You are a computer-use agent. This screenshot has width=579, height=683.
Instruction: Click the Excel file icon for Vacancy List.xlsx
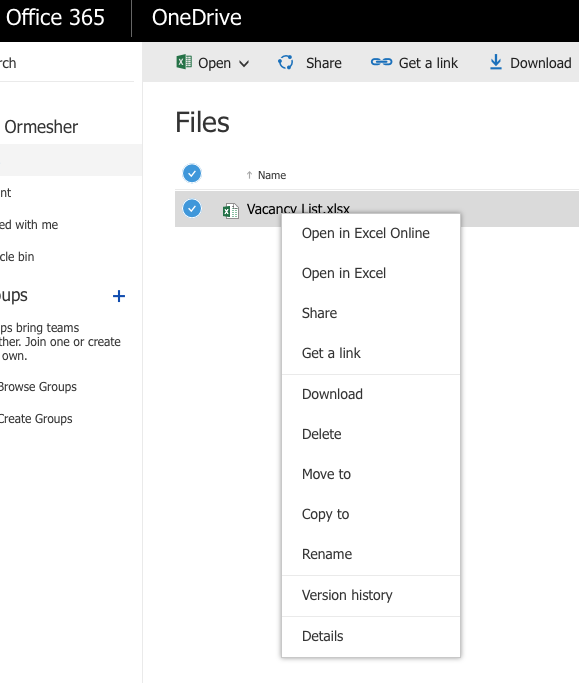[230, 211]
